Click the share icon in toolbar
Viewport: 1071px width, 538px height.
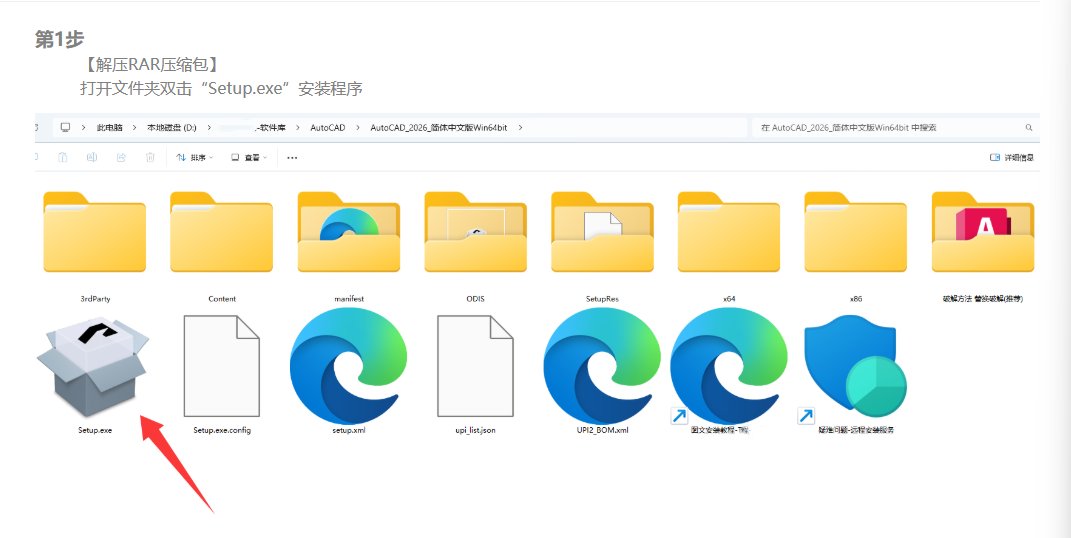click(121, 158)
